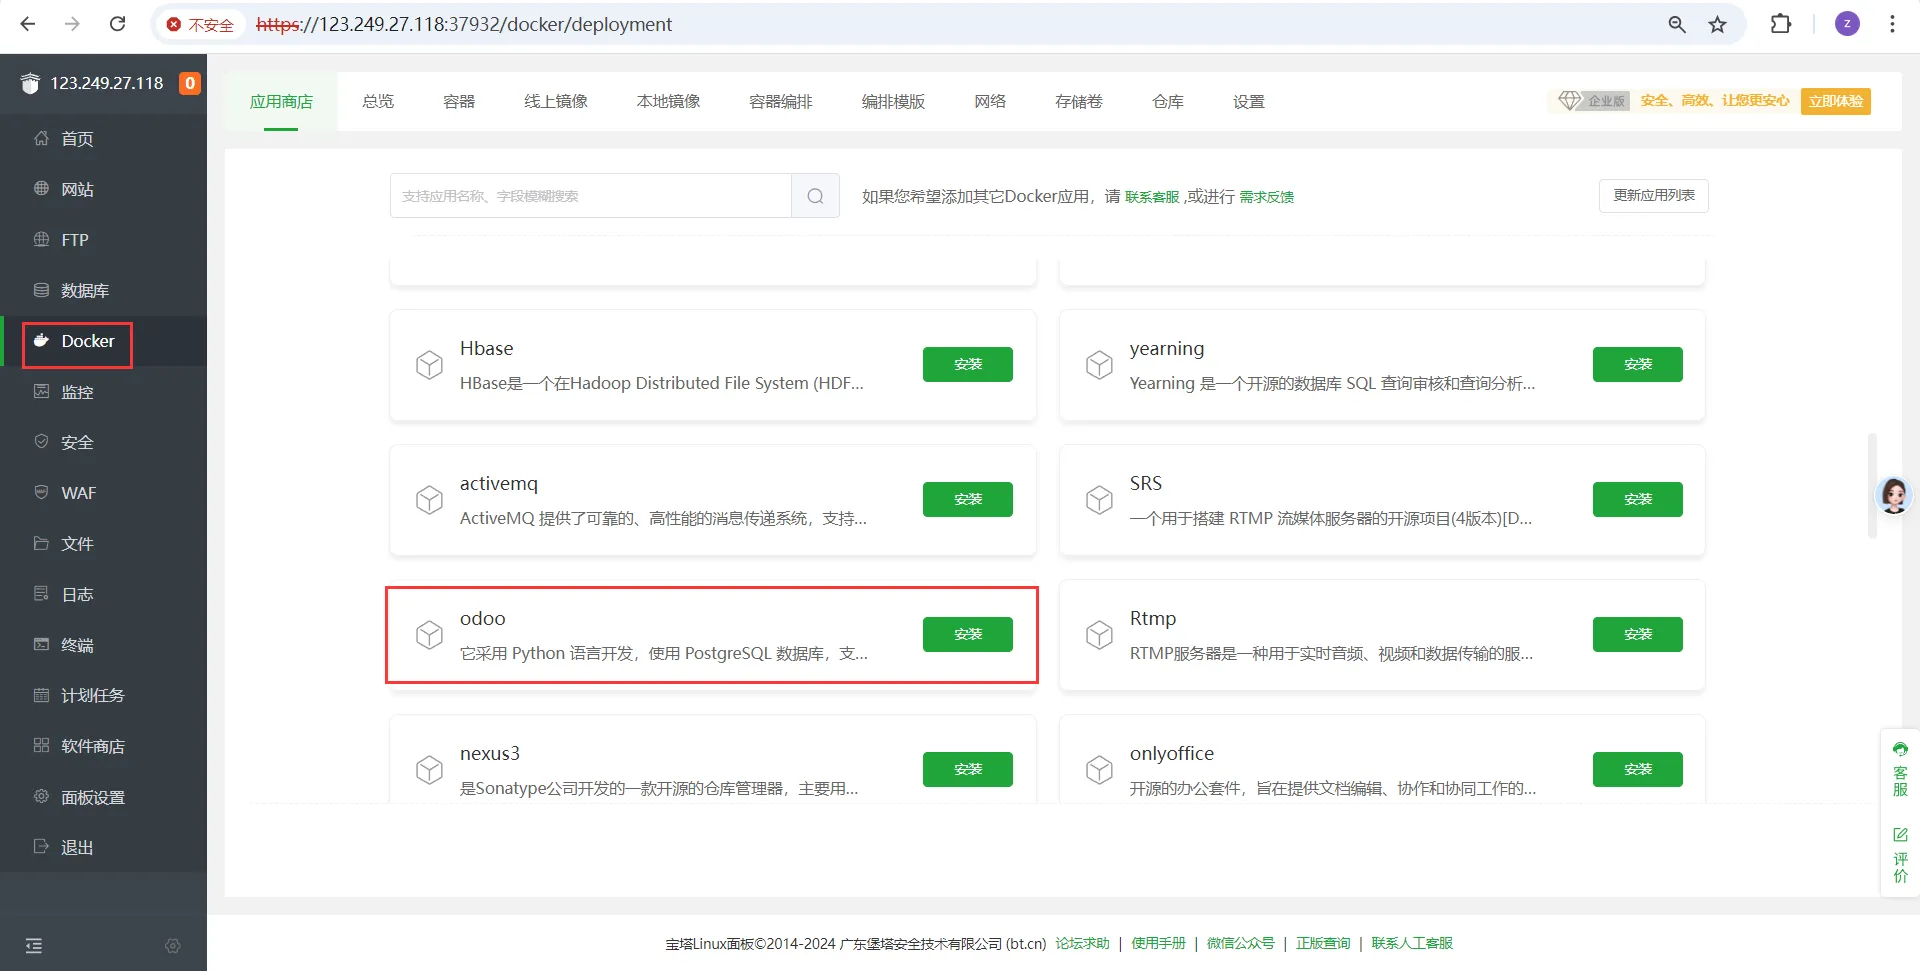Screen dimensions: 1920x971
Task: Click the SRS app cube icon
Action: click(x=1100, y=500)
